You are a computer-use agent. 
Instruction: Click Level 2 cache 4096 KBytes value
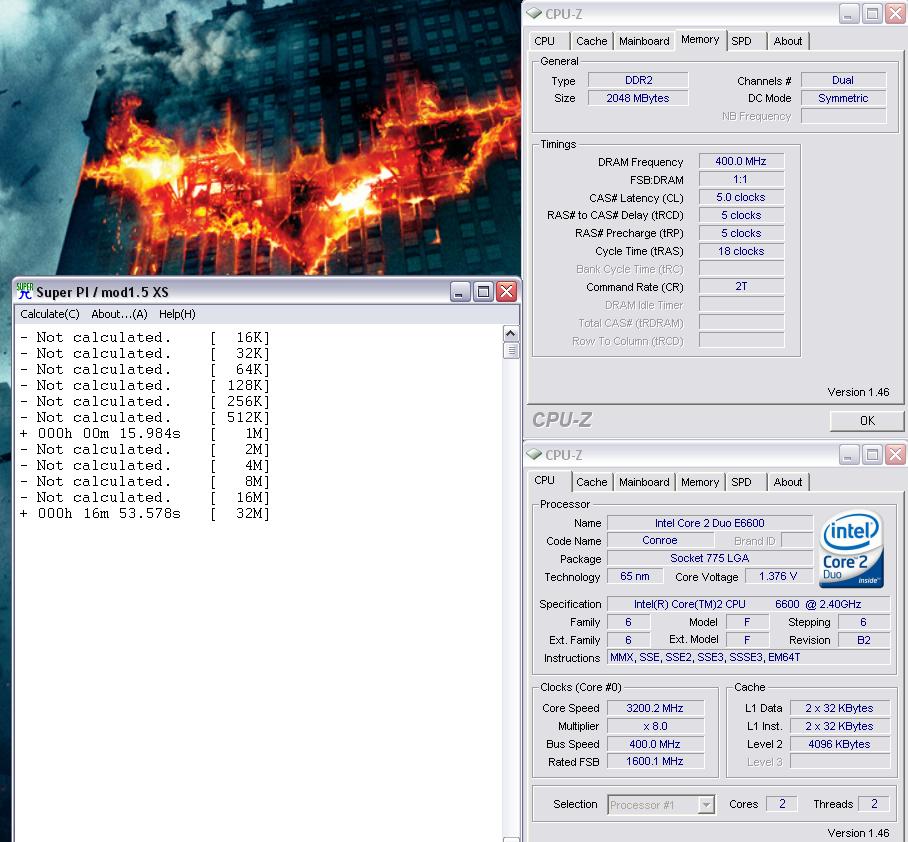point(840,744)
